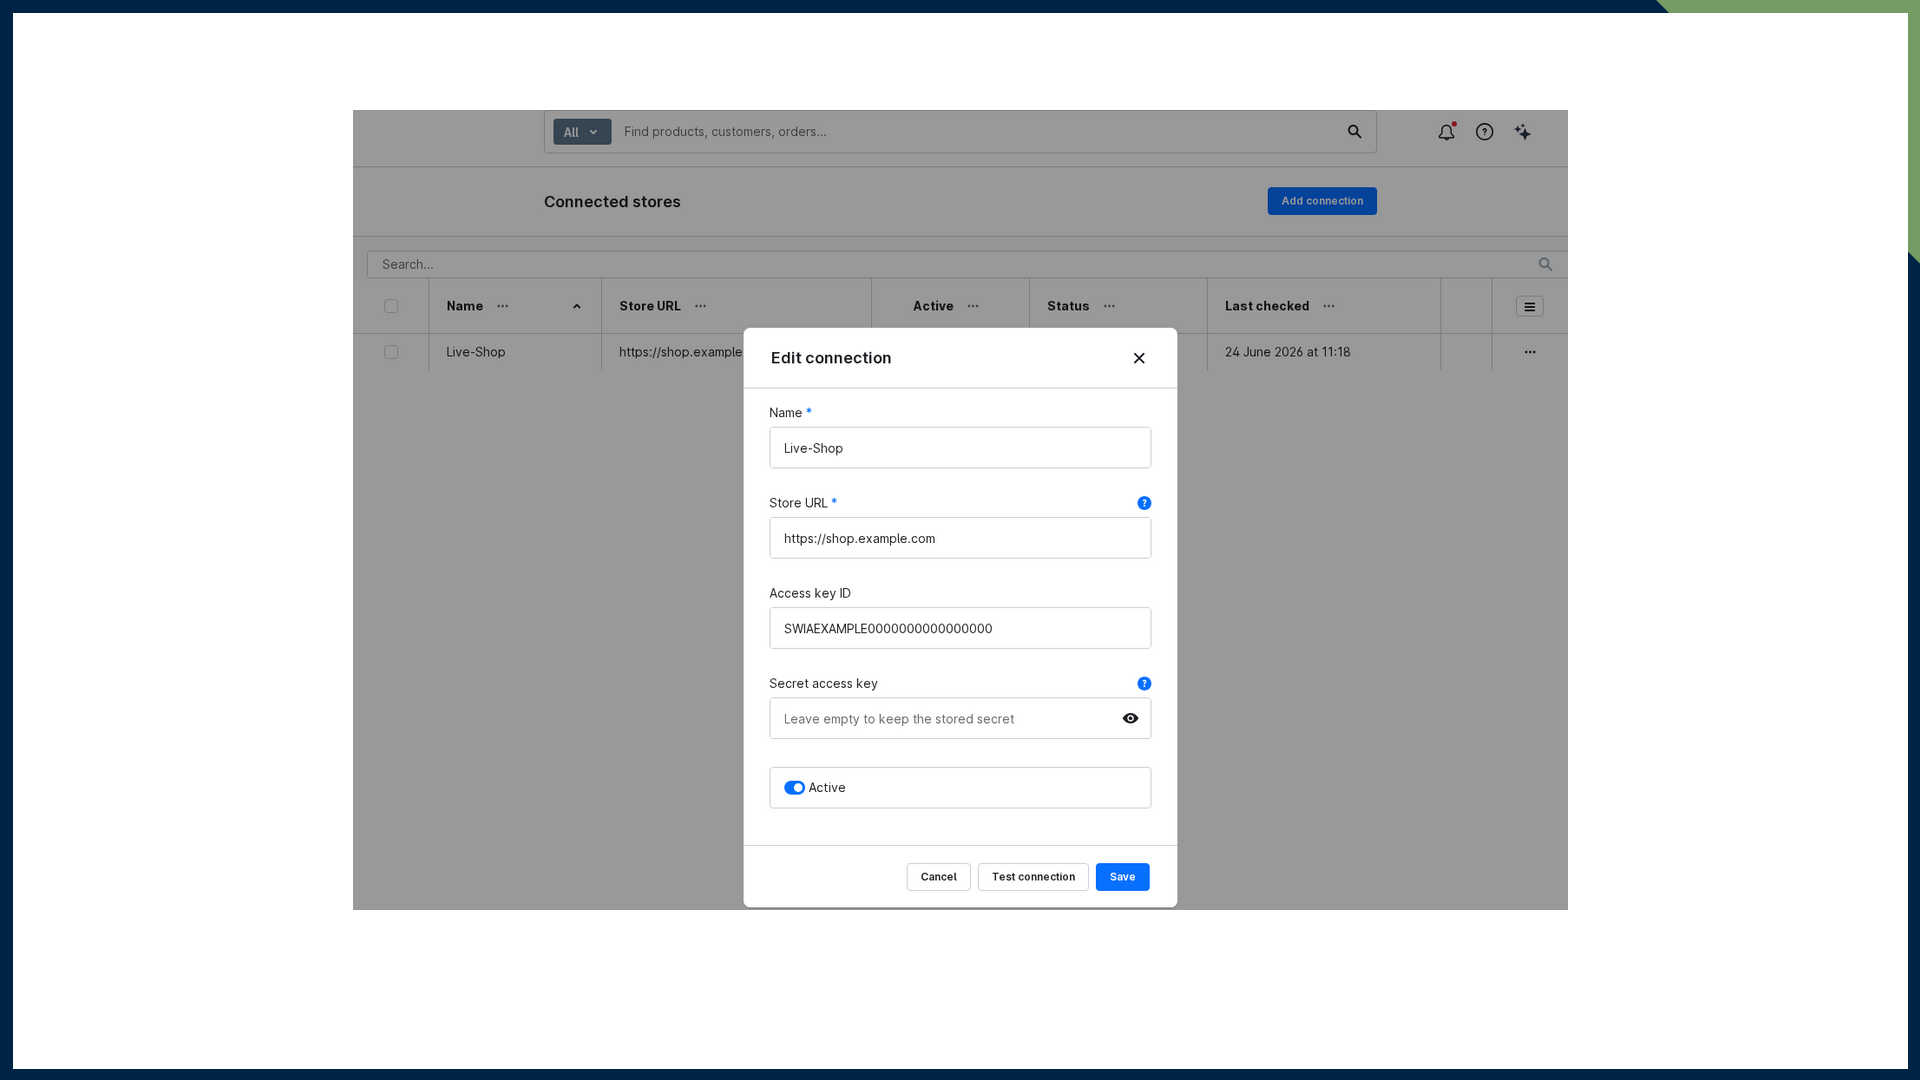Click the Connected stores heading

pyautogui.click(x=612, y=202)
